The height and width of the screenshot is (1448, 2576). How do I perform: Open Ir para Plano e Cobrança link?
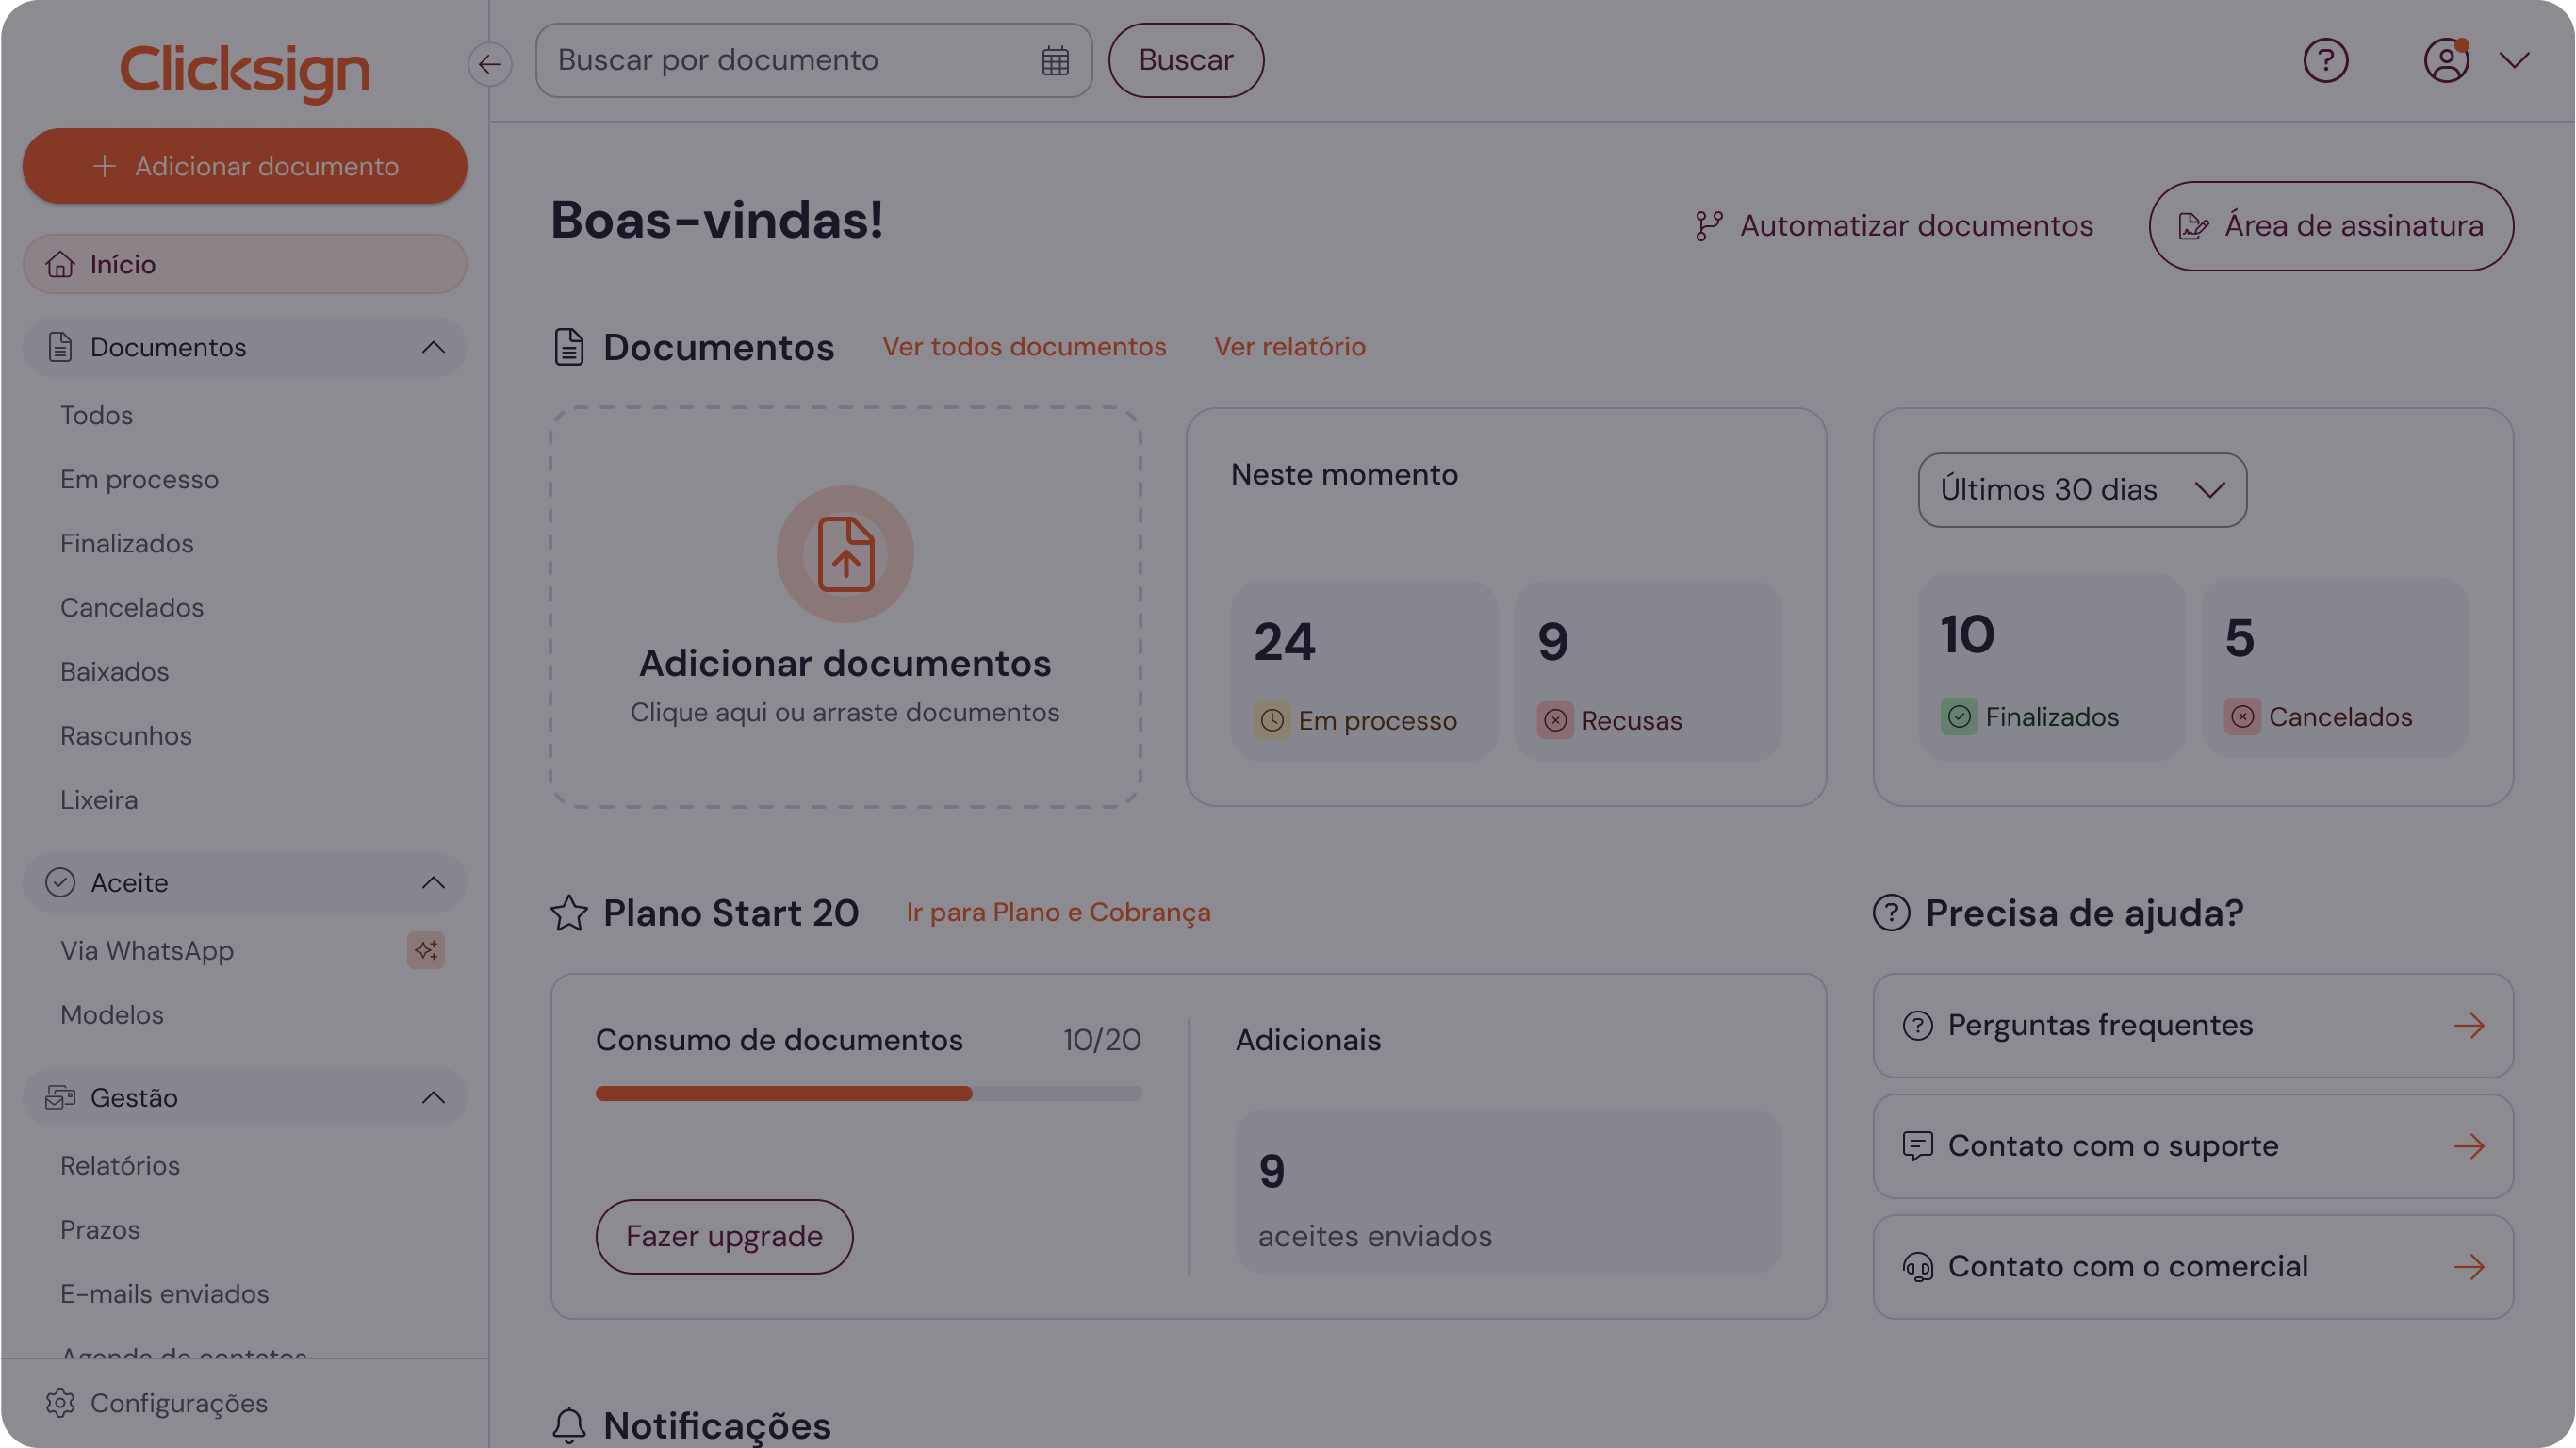(1058, 912)
